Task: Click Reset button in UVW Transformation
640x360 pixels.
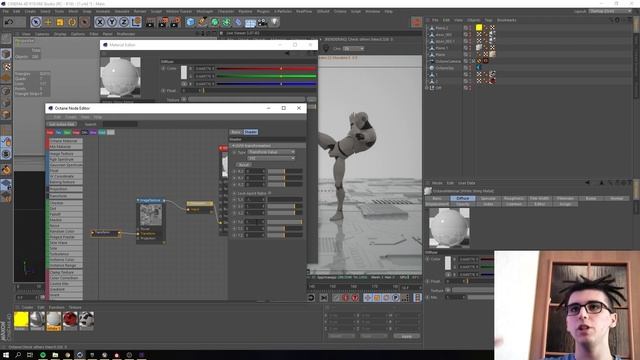Action: (x=244, y=164)
